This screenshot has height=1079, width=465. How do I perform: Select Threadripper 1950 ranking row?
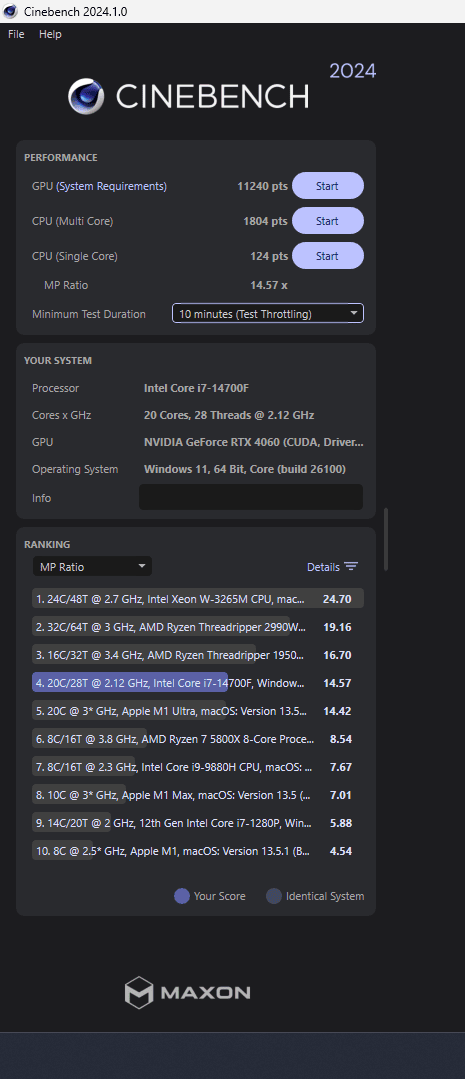coord(198,654)
